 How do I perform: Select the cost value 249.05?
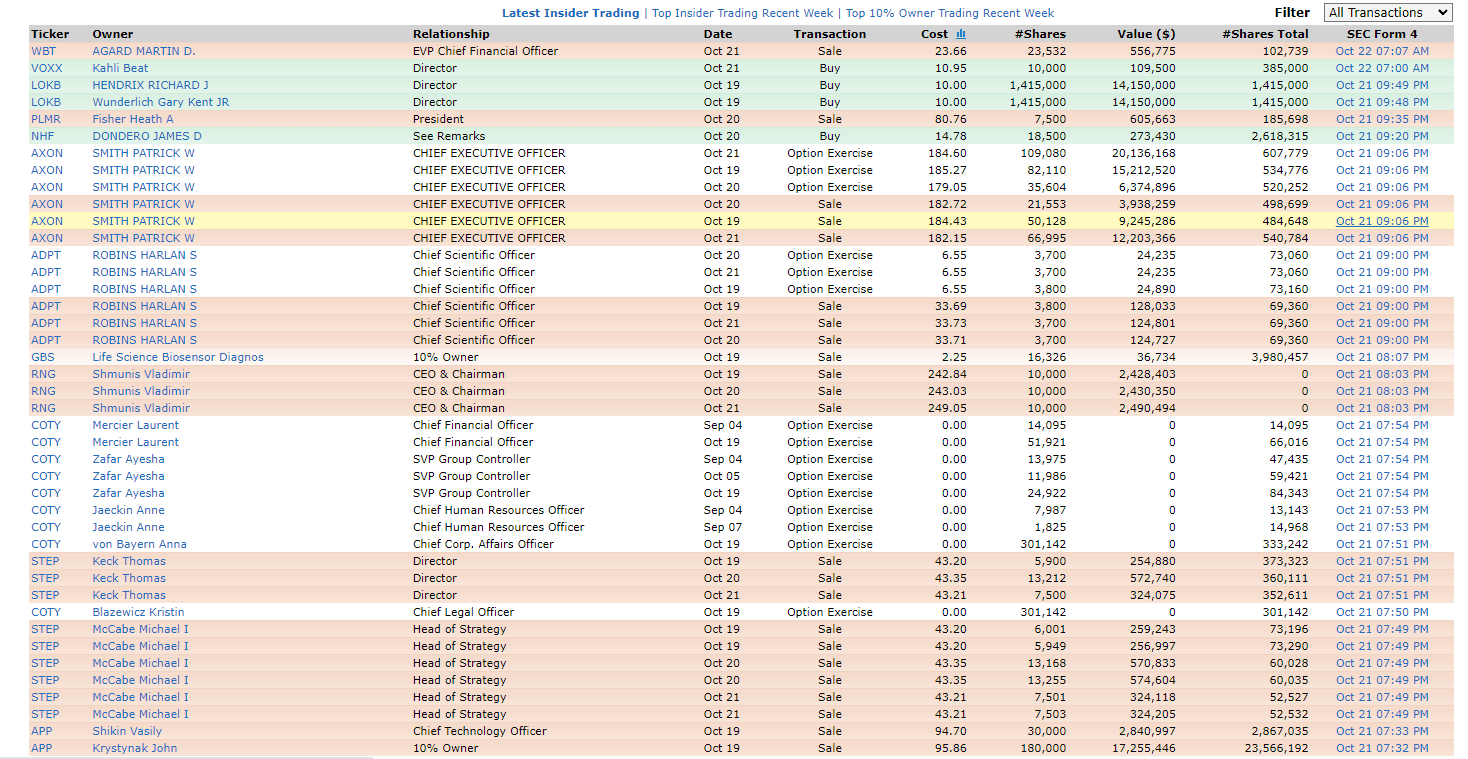950,408
